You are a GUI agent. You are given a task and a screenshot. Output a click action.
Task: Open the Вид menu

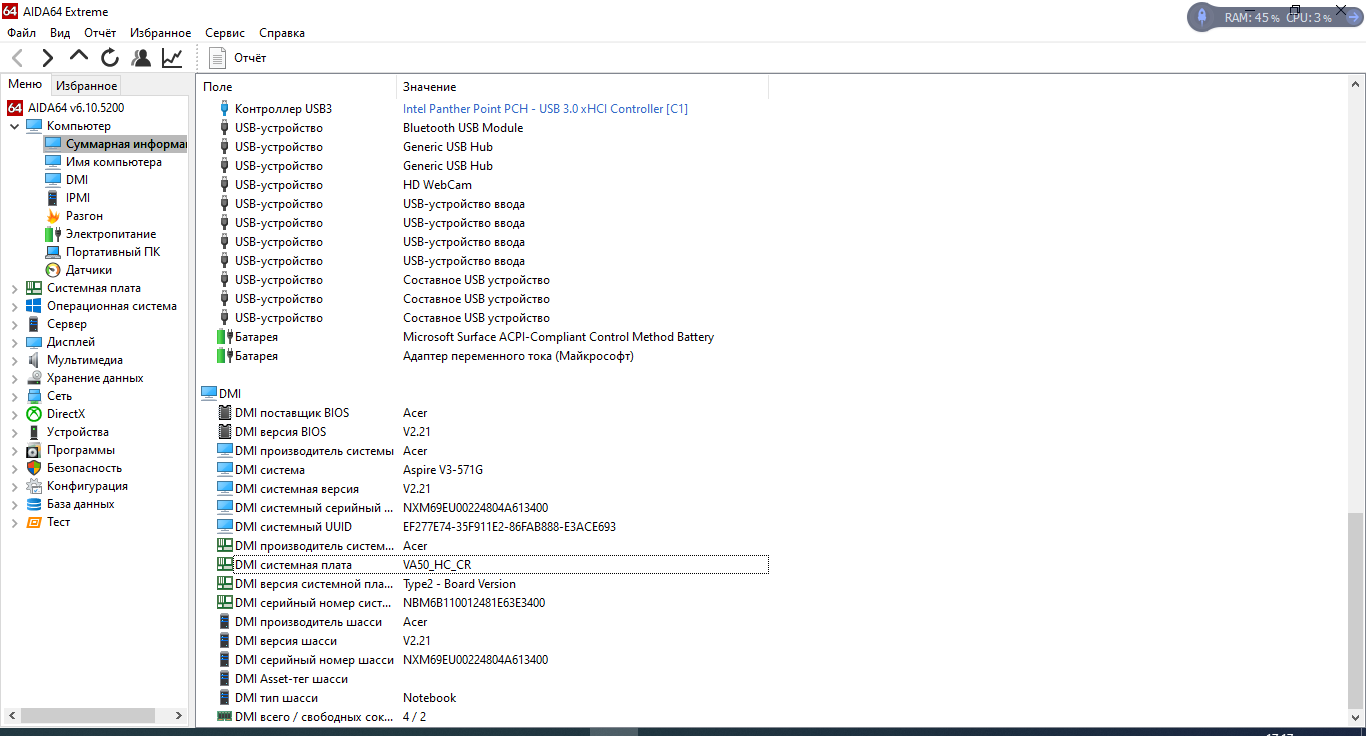[60, 33]
